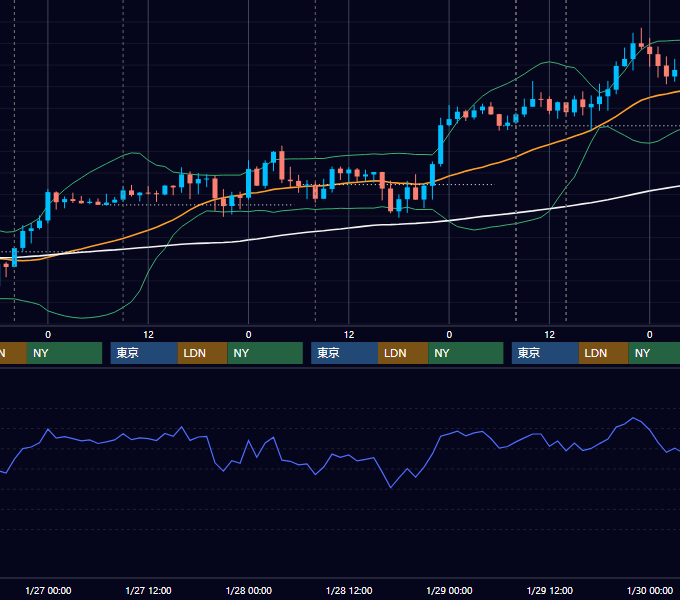Click the 1/29 00:00 time axis label
Image resolution: width=680 pixels, height=600 pixels.
click(x=449, y=590)
